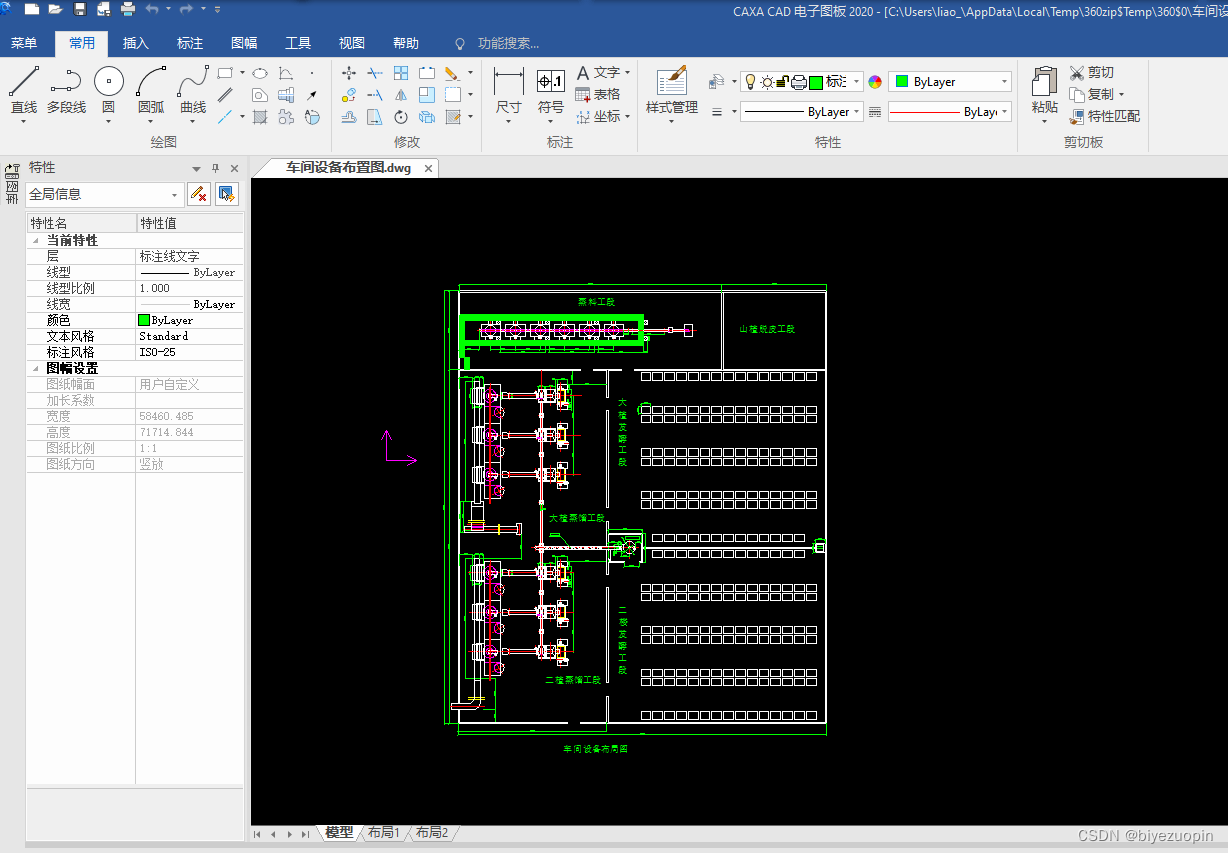This screenshot has height=853, width=1228.
Task: Switch to the 标注 ribbon tab
Action: pos(190,43)
